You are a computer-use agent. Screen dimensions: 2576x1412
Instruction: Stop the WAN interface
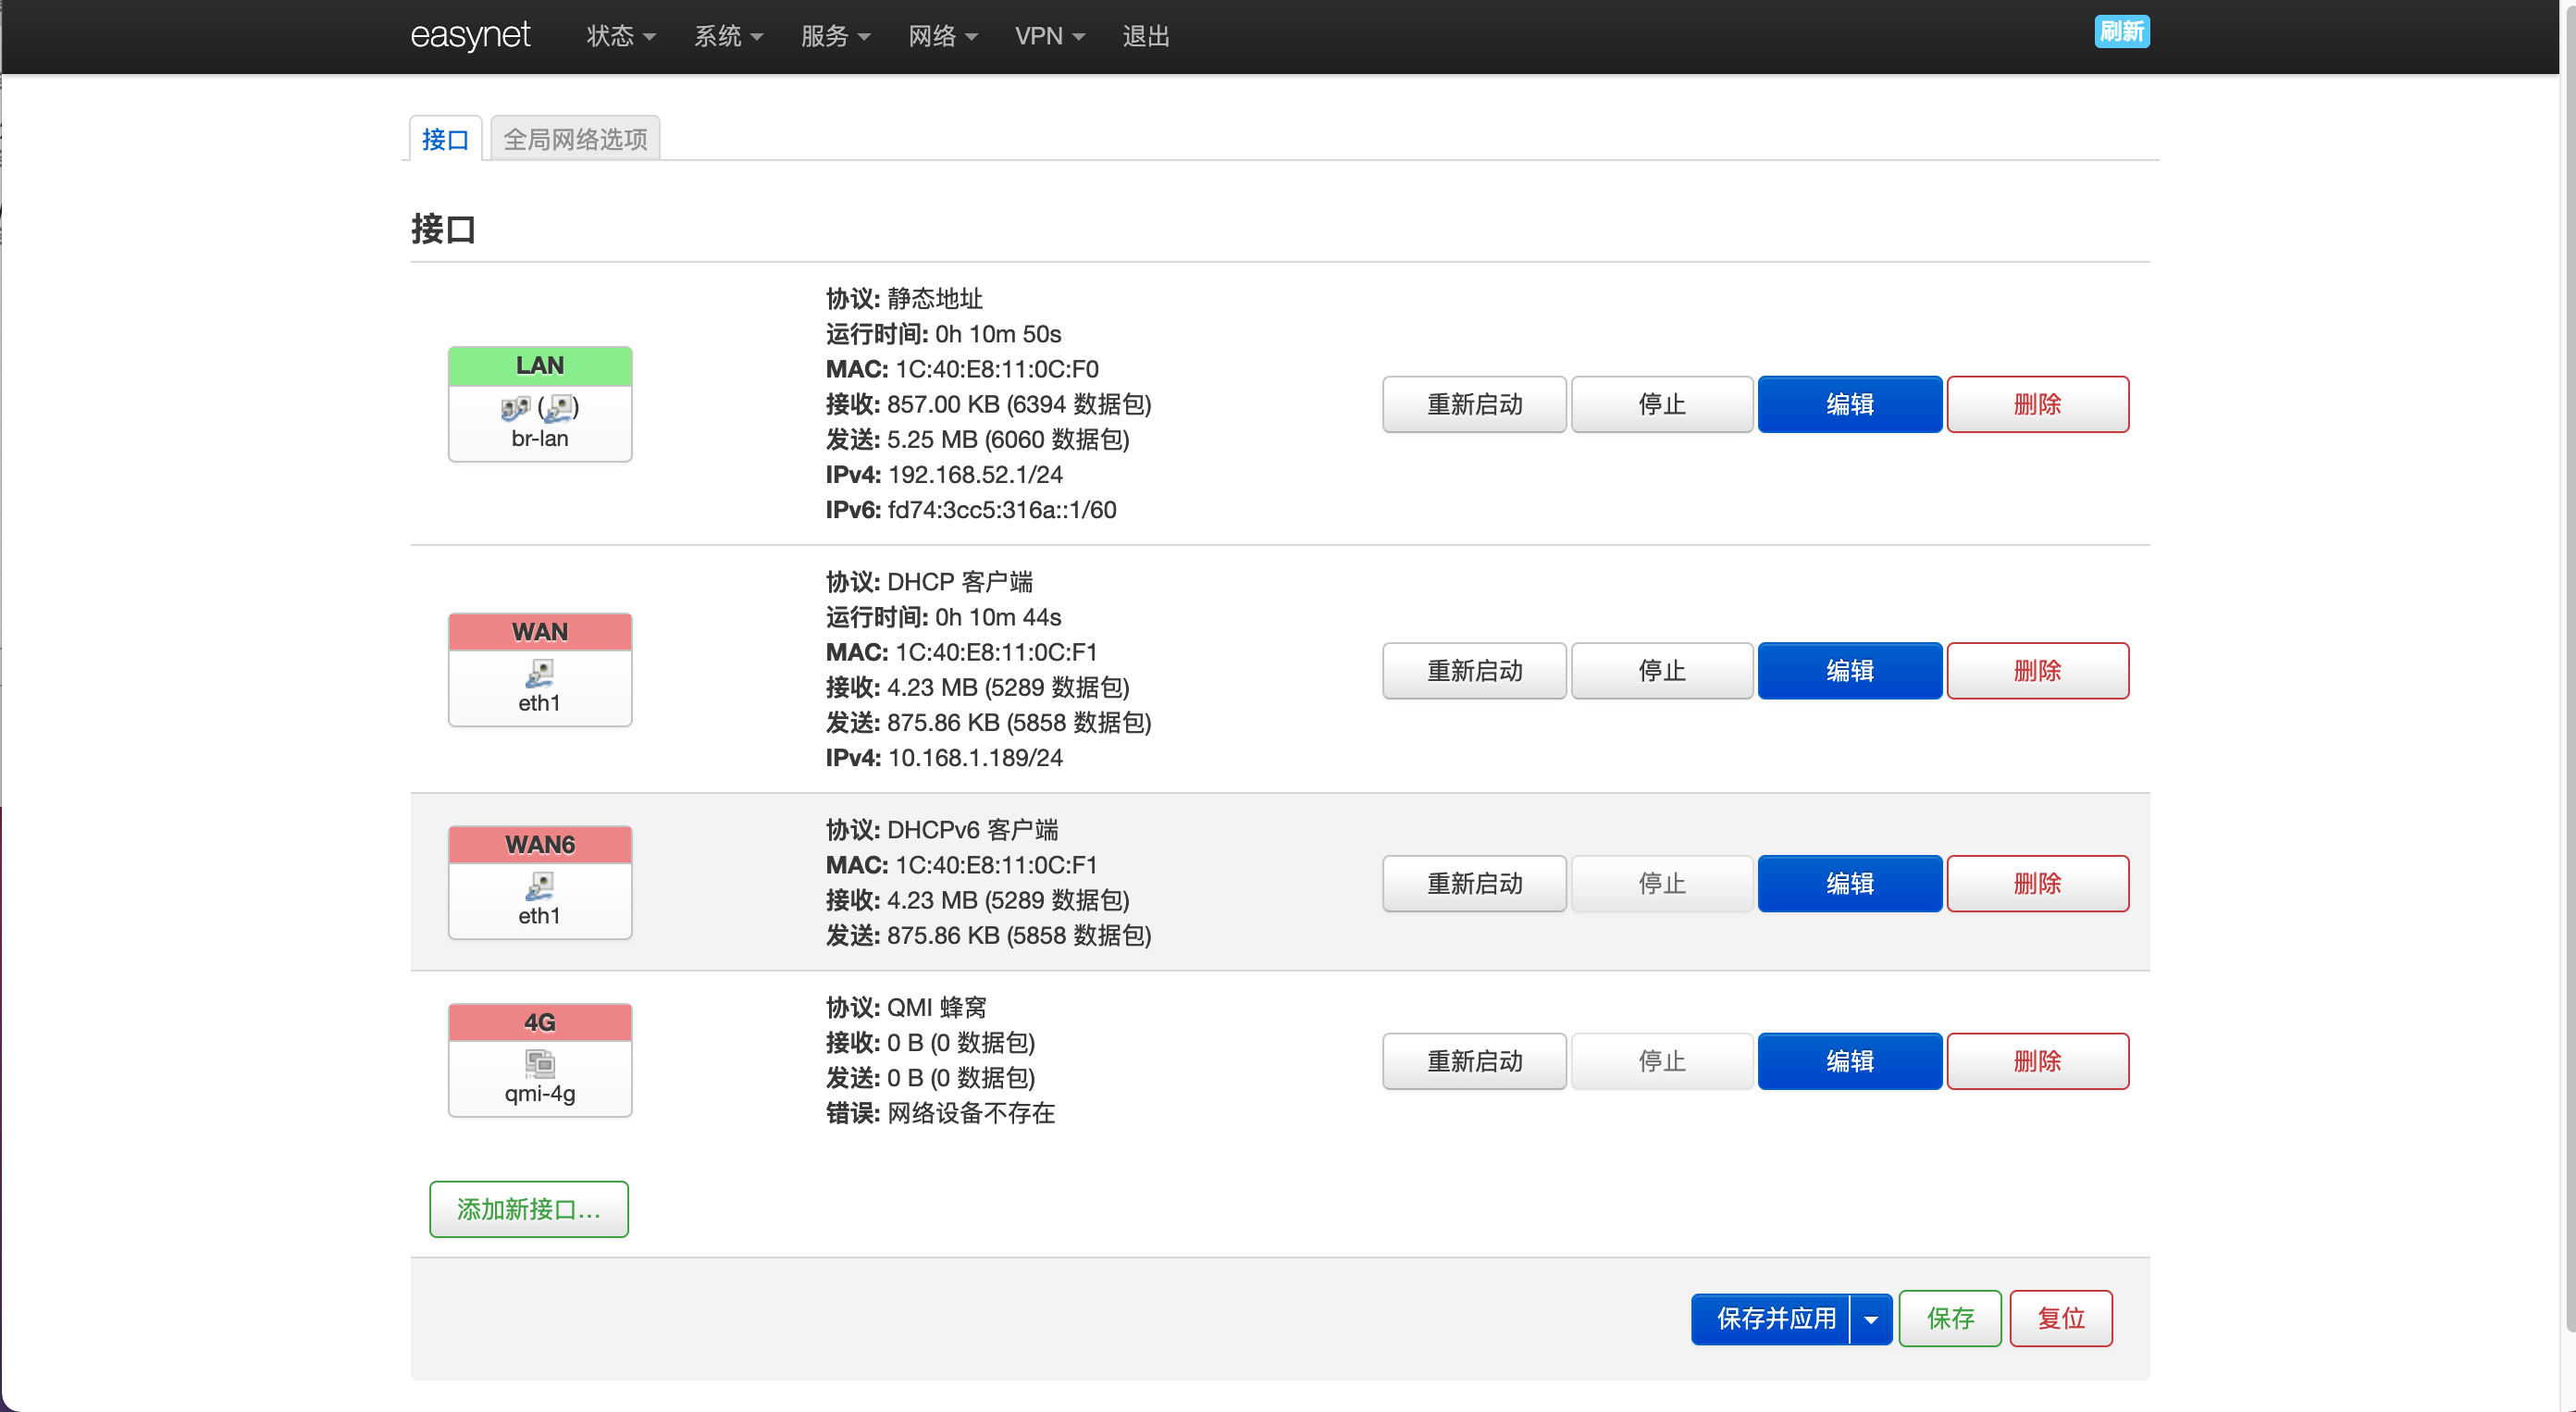(1662, 671)
